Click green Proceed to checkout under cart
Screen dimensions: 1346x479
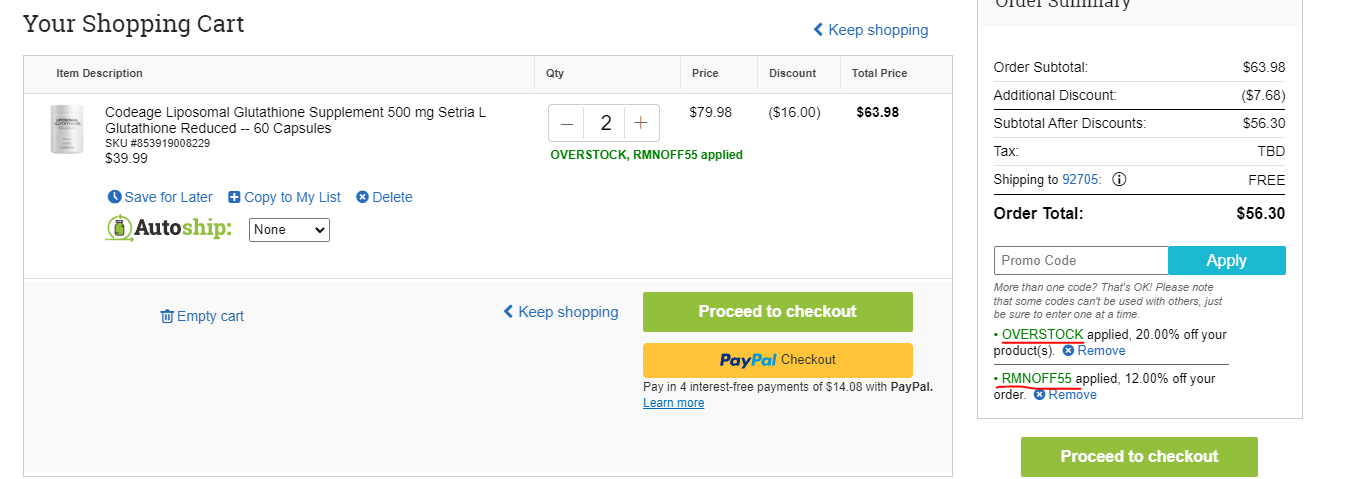778,312
